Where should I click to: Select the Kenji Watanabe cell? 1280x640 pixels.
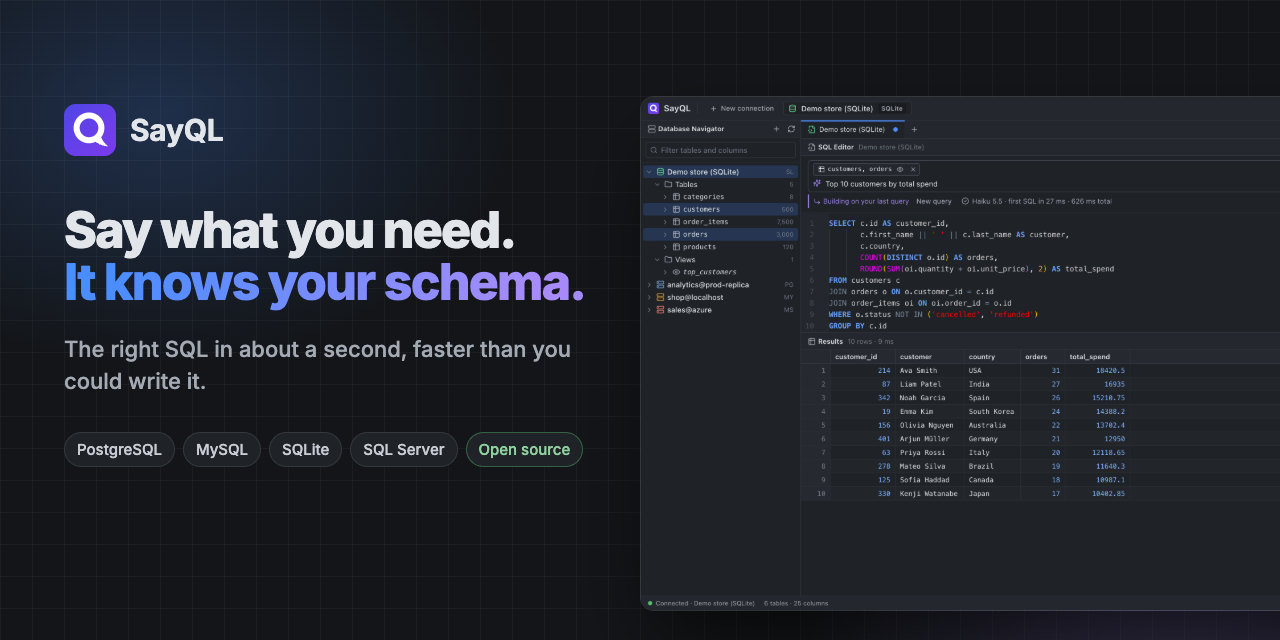(928, 493)
